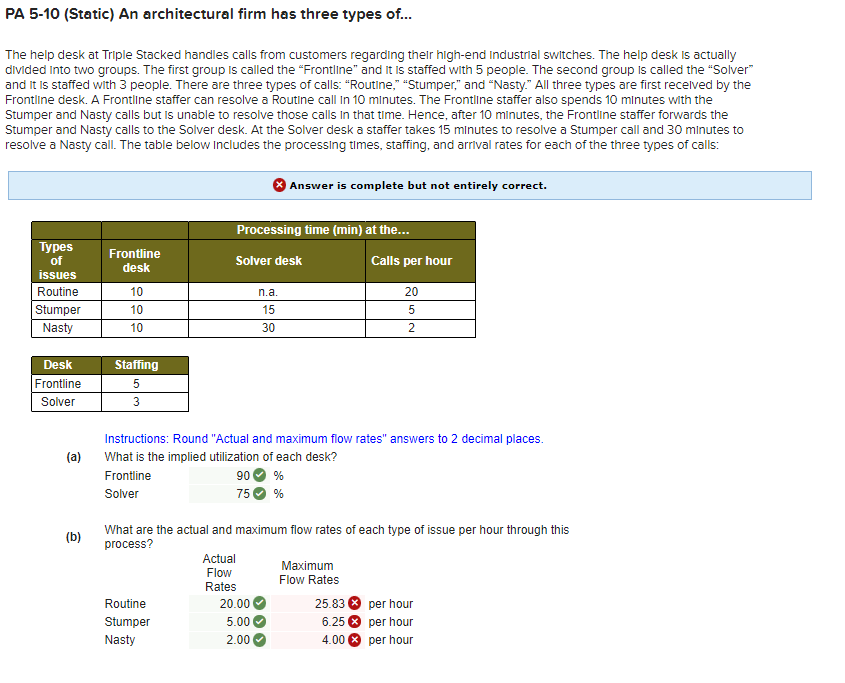Image resolution: width=845 pixels, height=683 pixels.
Task: Click the 'Staffing' header in staffing table
Action: (x=136, y=365)
